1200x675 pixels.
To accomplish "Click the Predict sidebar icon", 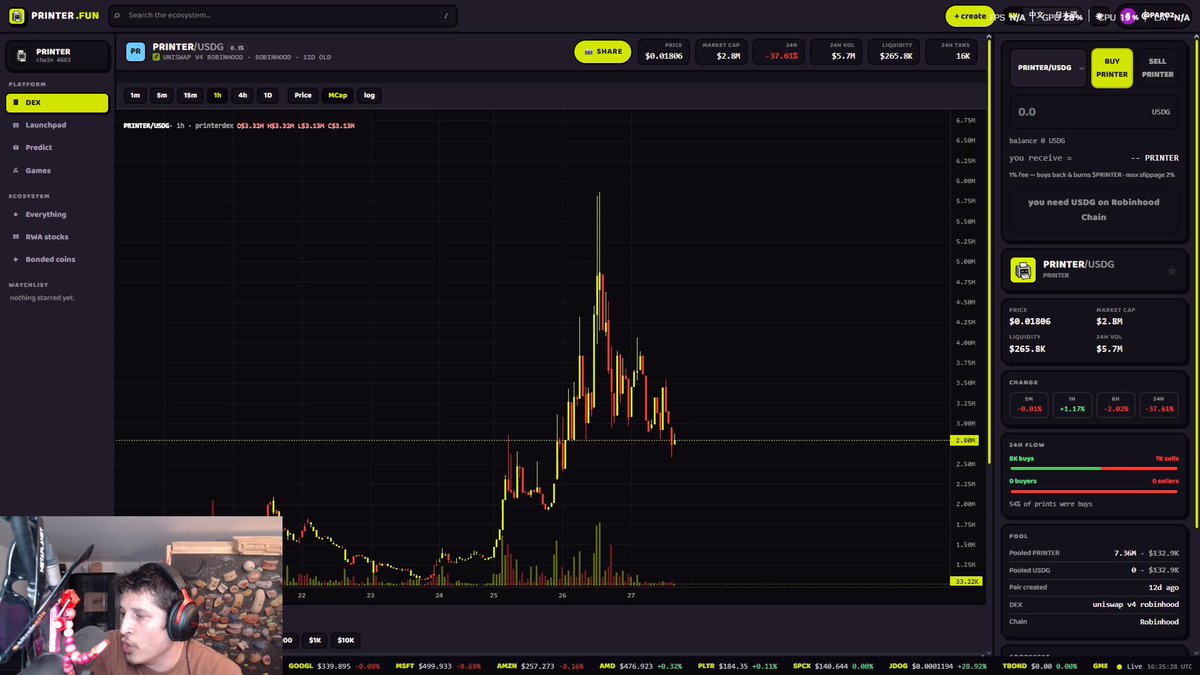I will (15, 147).
